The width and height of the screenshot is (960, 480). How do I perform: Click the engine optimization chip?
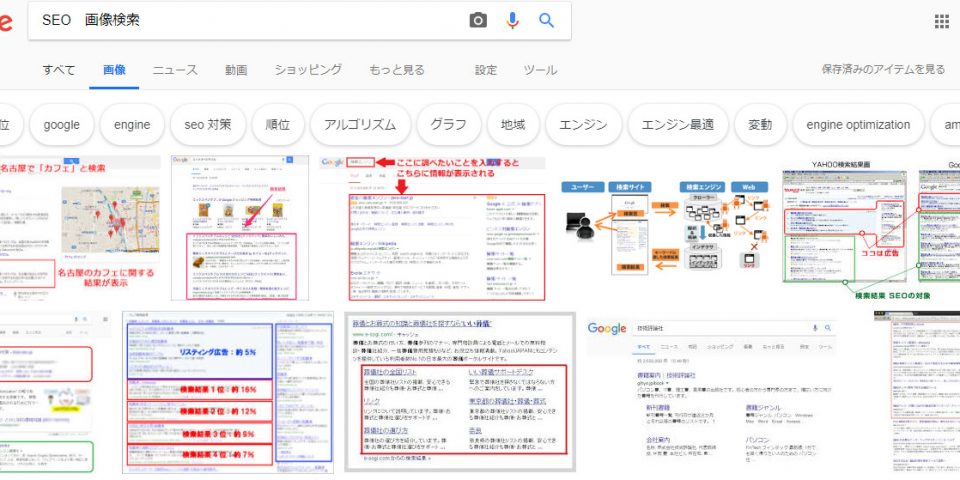[859, 125]
